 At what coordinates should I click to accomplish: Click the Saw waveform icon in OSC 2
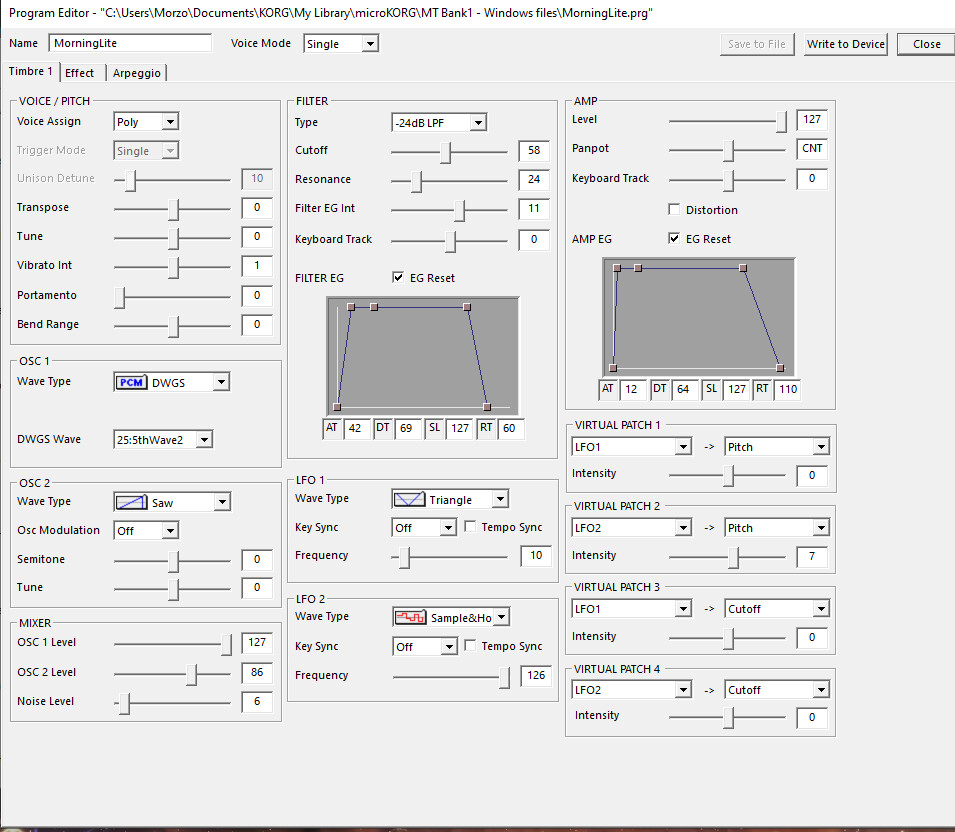[131, 502]
